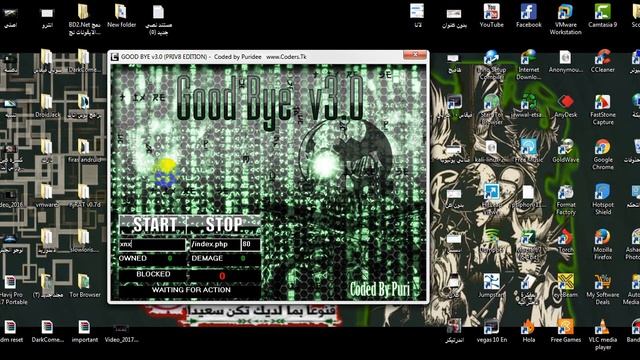The width and height of the screenshot is (640, 360).
Task: Open the Start Tor Browser shortcut
Action: point(491,109)
